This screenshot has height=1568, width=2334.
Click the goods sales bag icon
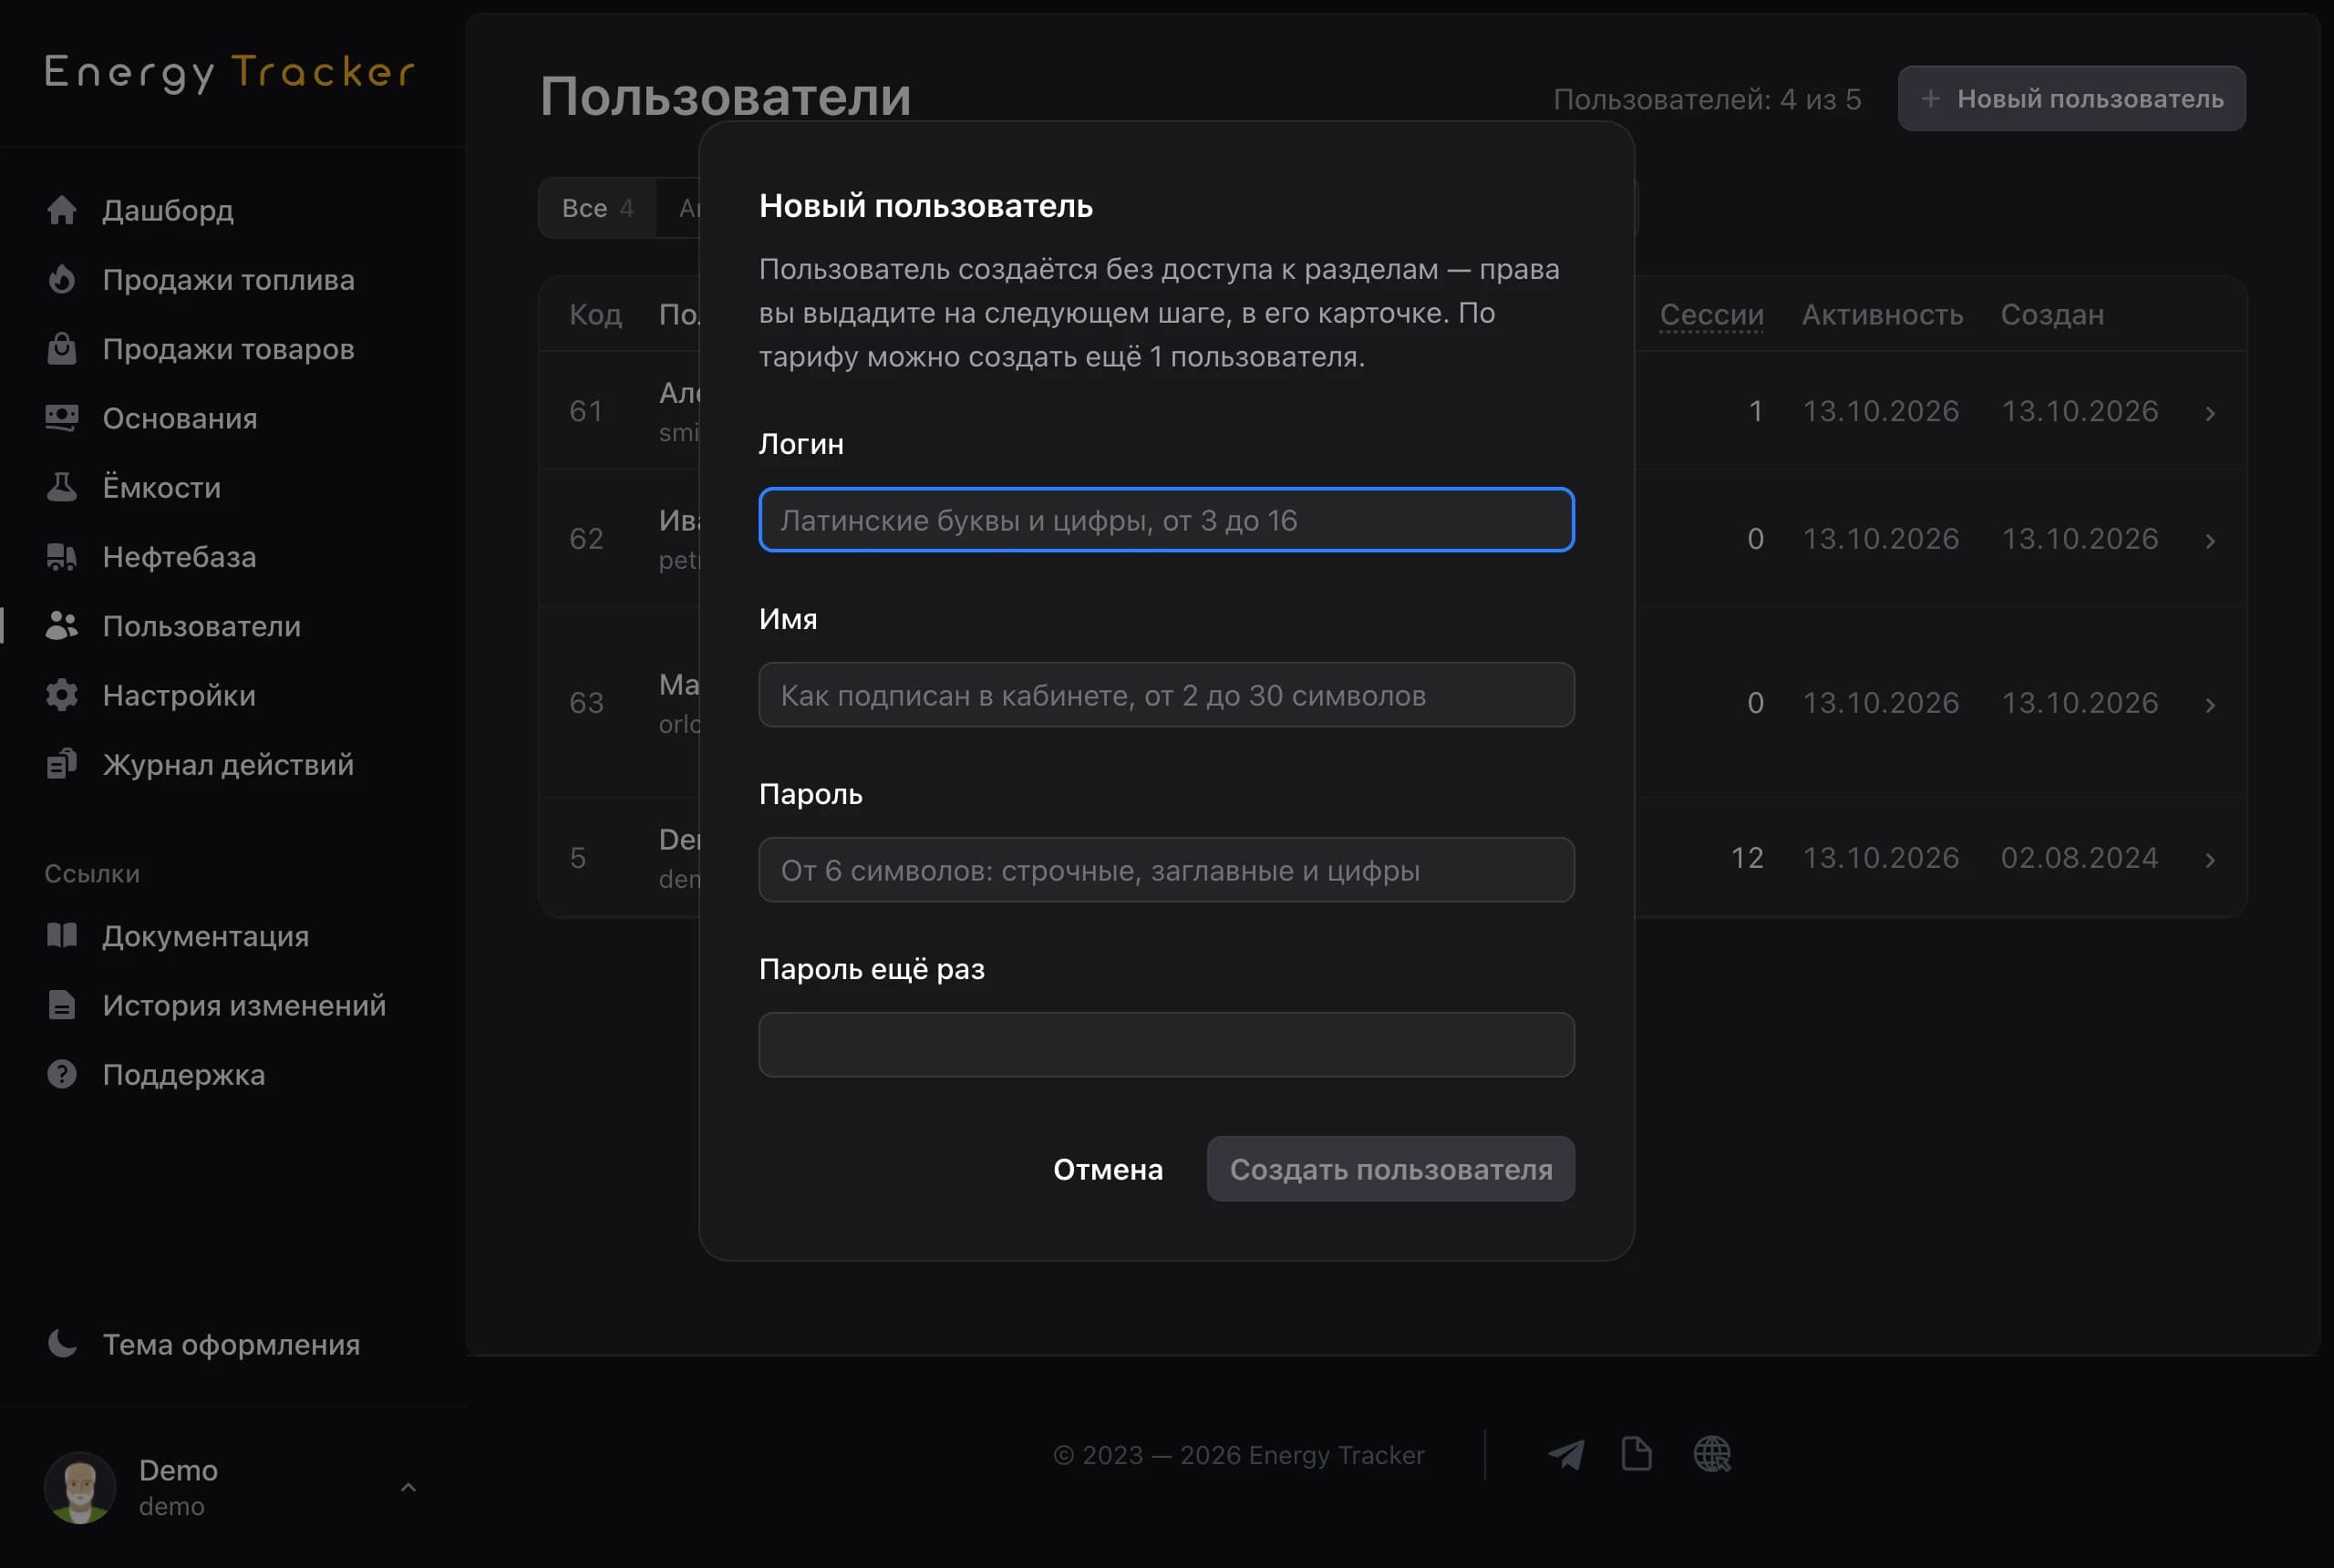click(62, 348)
